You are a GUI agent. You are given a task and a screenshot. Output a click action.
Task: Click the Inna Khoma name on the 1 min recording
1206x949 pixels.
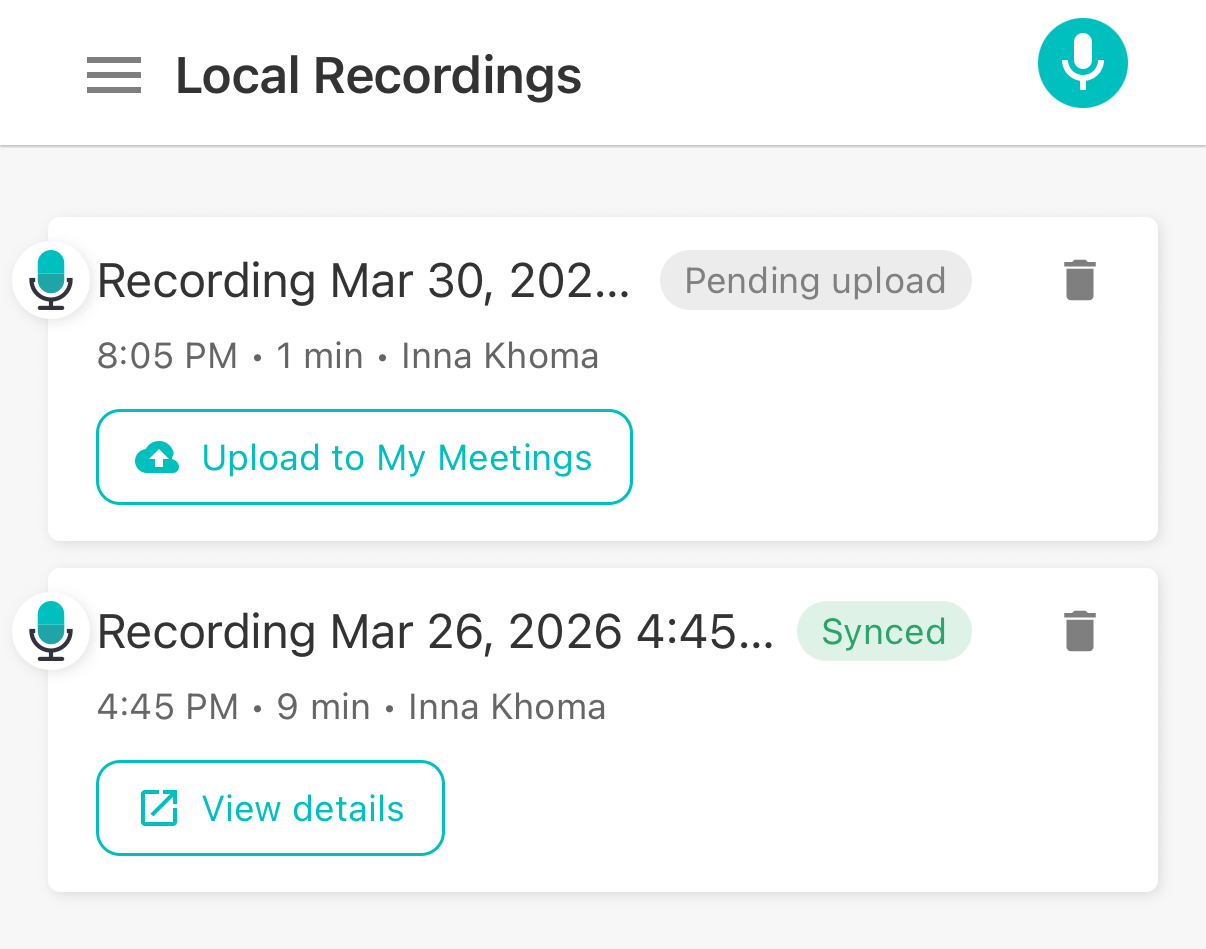500,356
